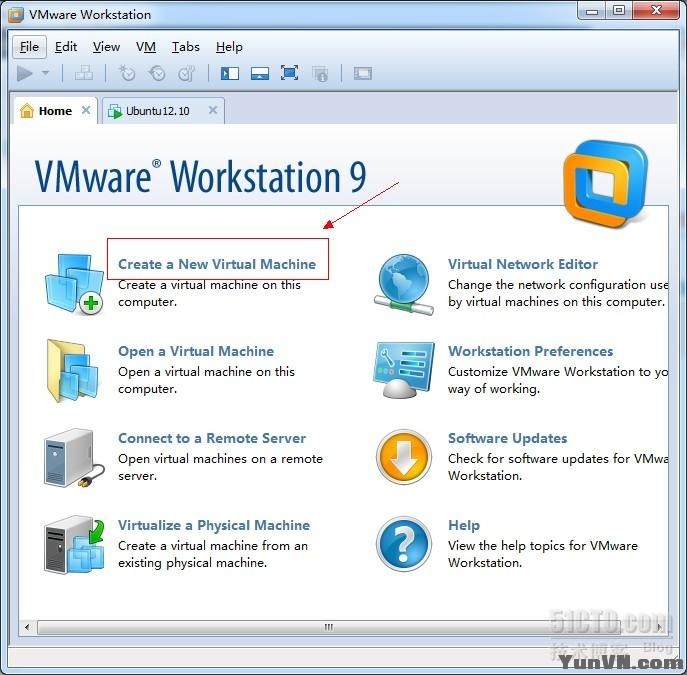
Task: Open the Tabs menu
Action: click(x=186, y=47)
